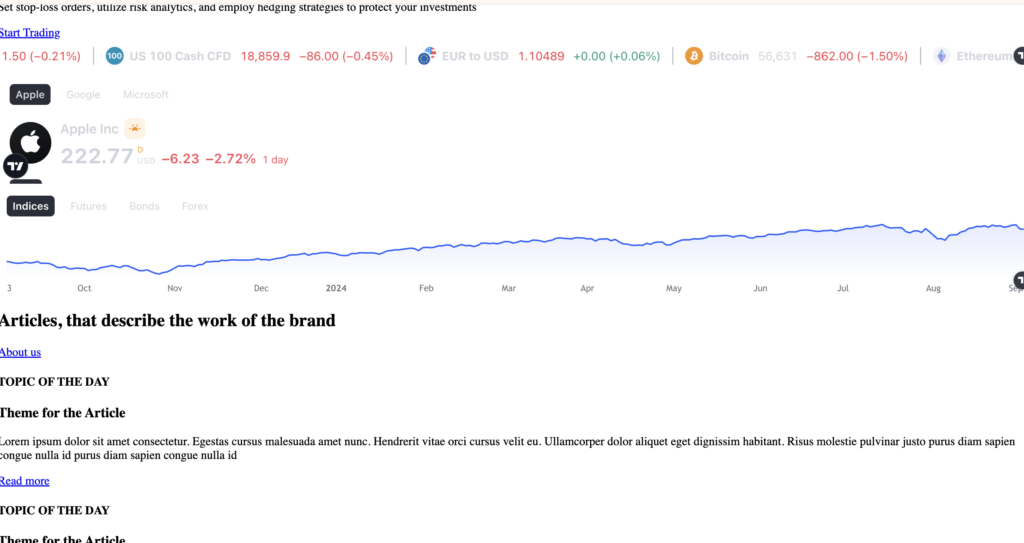The image size is (1024, 543).
Task: Switch to the Forex tab
Action: (195, 206)
